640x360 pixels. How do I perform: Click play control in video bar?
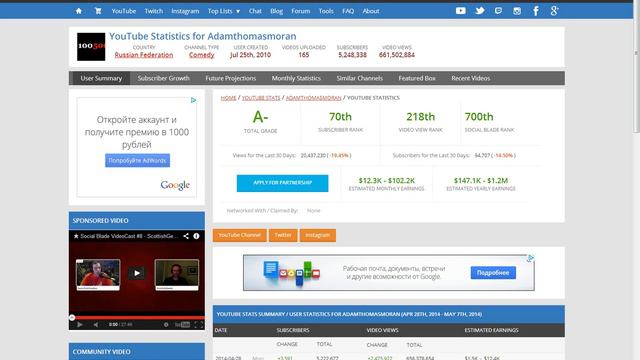tap(80, 324)
